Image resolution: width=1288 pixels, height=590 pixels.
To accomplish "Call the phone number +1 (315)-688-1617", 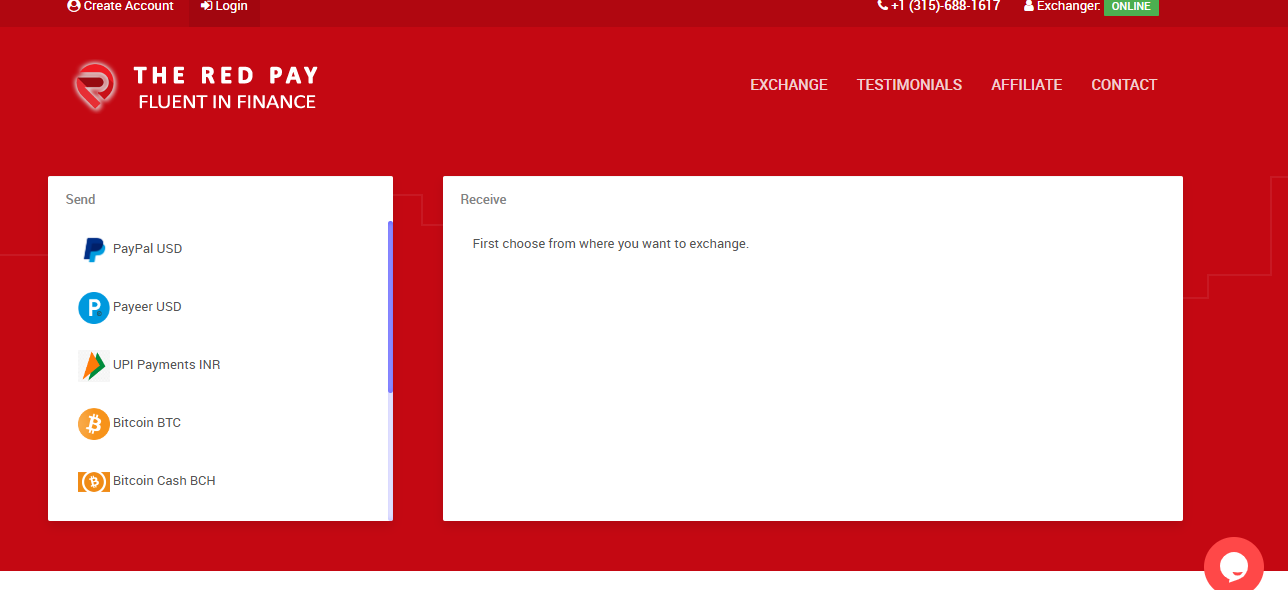I will coord(939,6).
